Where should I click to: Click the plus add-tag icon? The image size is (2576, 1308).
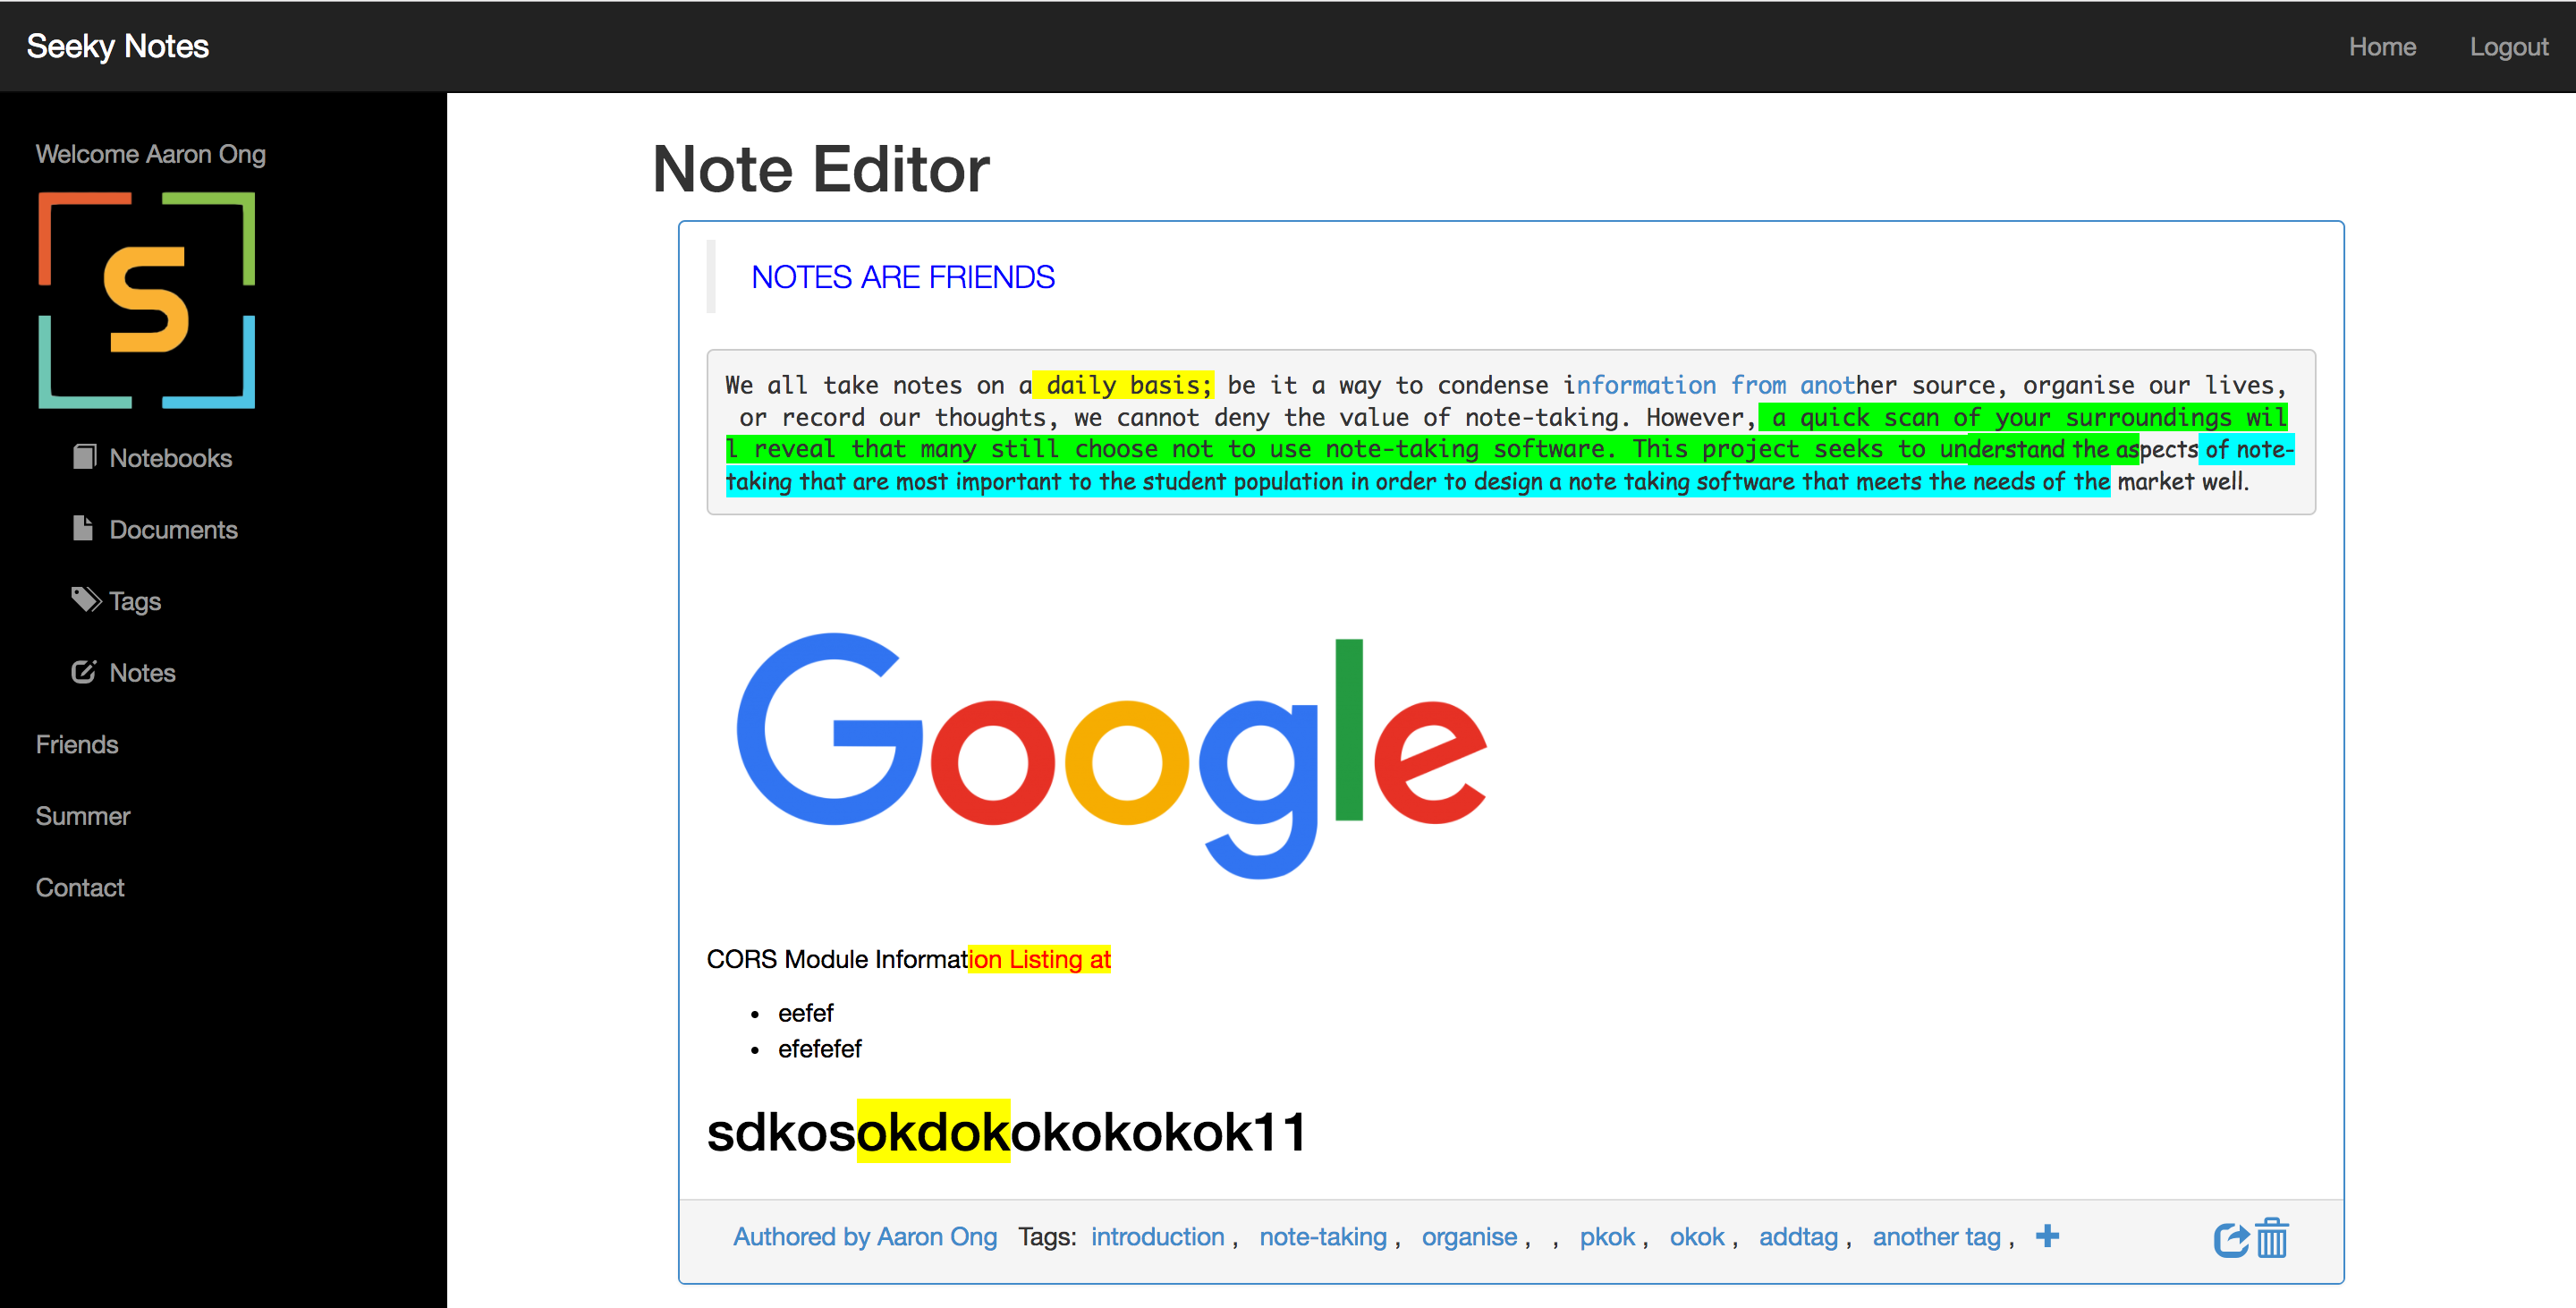[x=2047, y=1236]
